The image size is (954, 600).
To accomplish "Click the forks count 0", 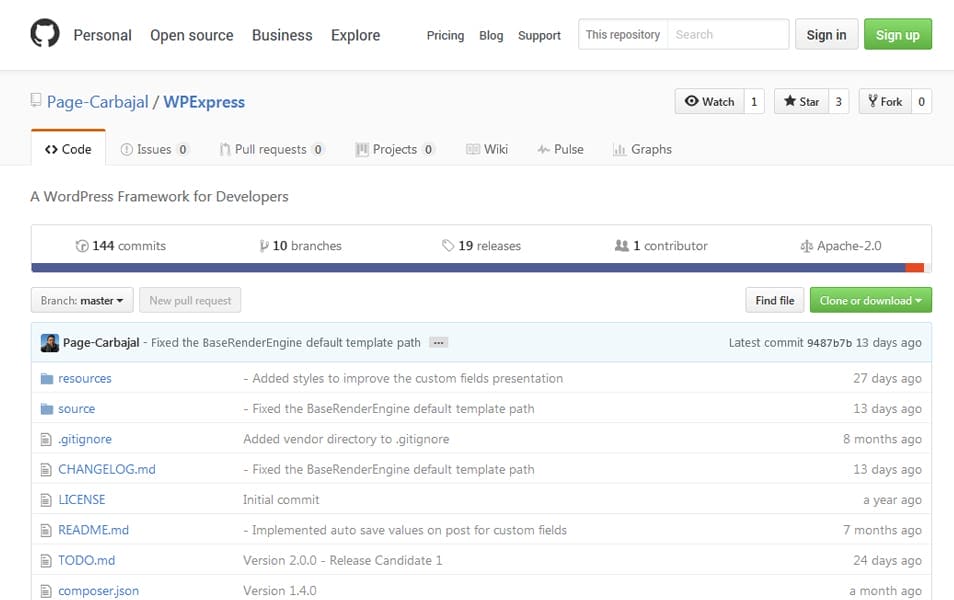I will point(921,102).
